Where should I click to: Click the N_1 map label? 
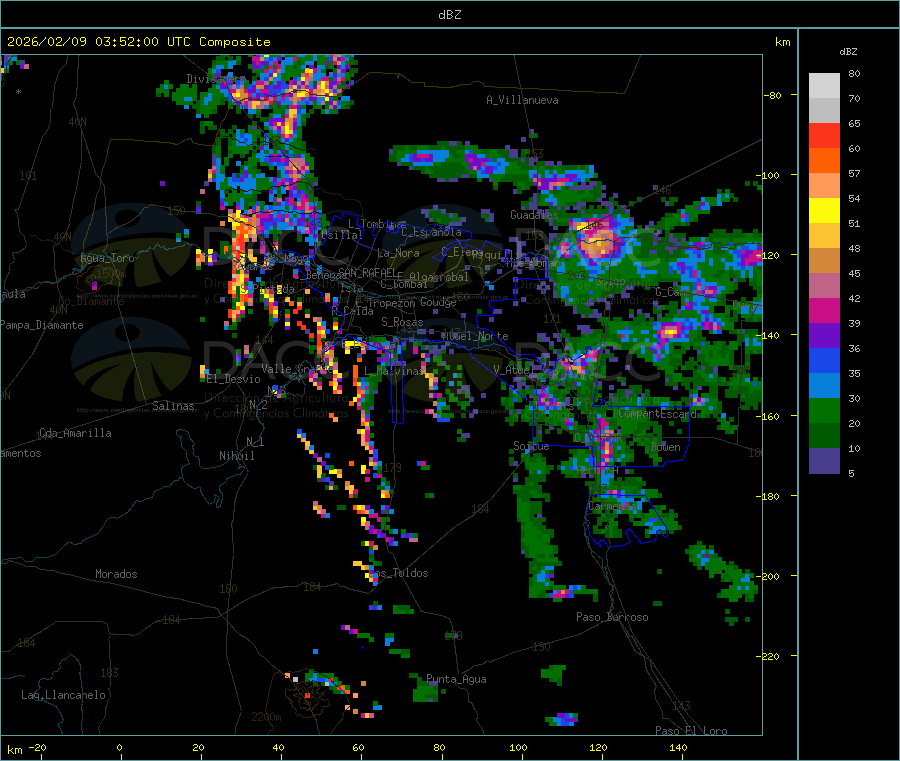255,441
